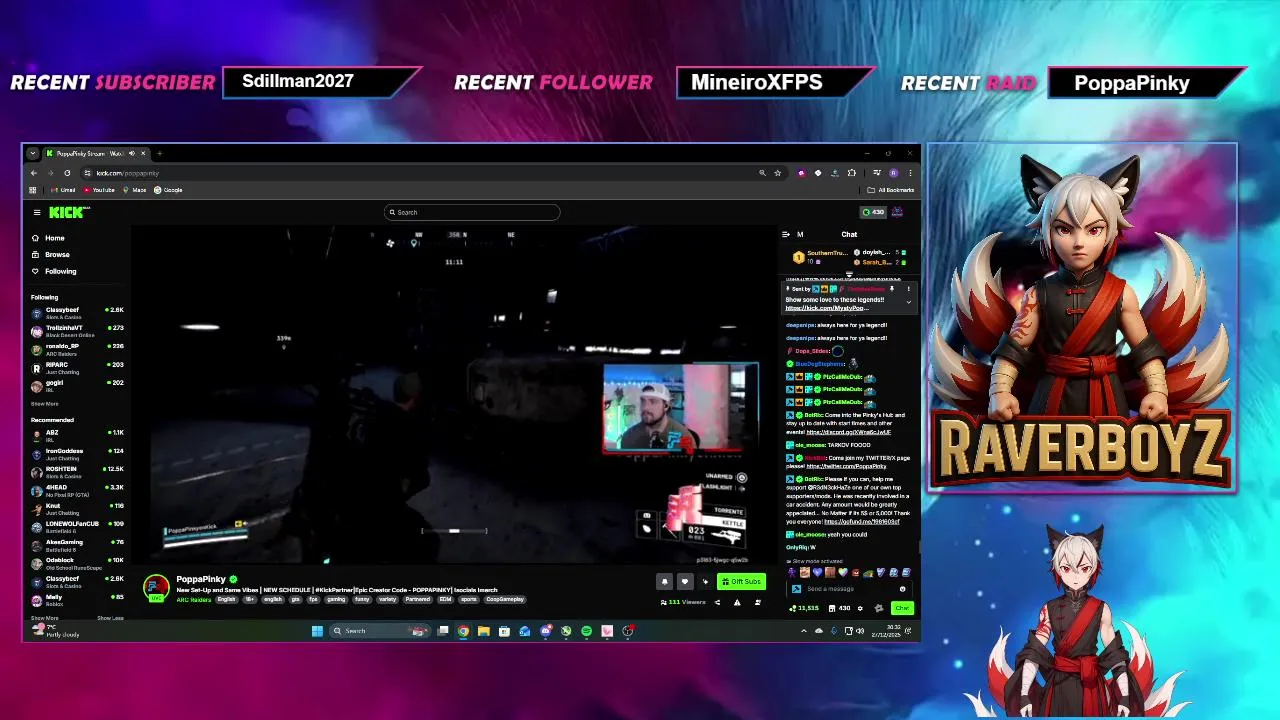Open the Kick user avatar menu
This screenshot has width=1280, height=720.
point(898,212)
